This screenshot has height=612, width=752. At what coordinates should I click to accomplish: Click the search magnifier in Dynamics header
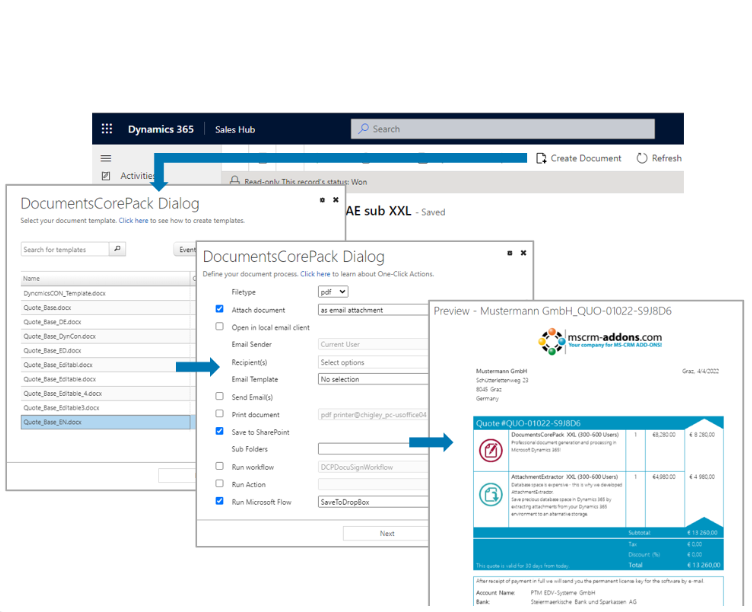364,129
